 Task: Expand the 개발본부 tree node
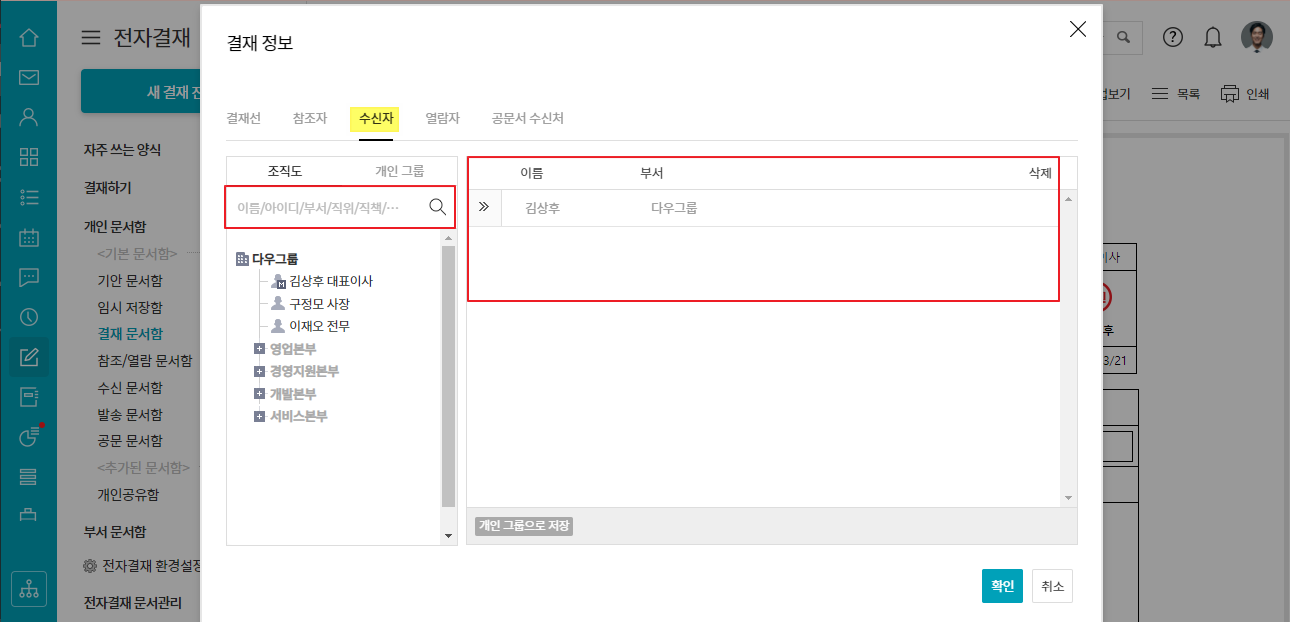tap(260, 394)
